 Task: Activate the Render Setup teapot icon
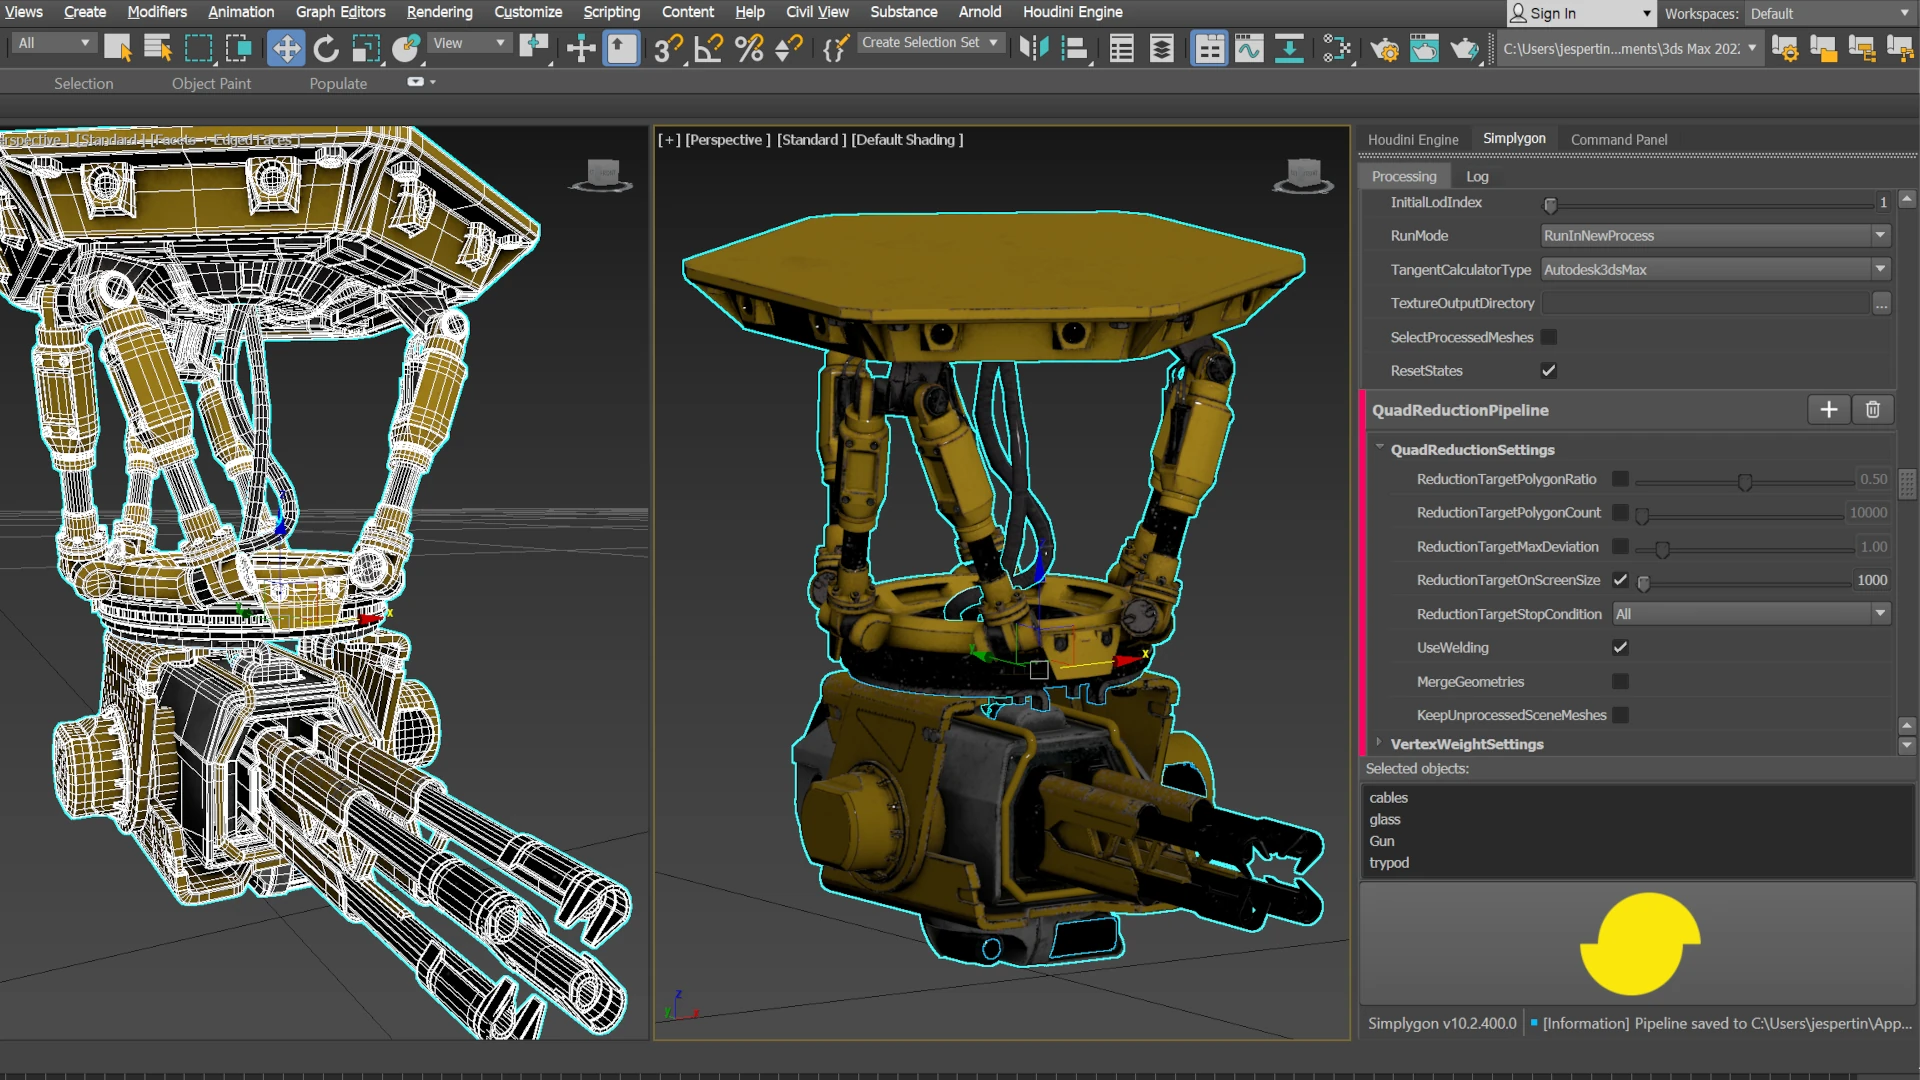tap(1385, 48)
